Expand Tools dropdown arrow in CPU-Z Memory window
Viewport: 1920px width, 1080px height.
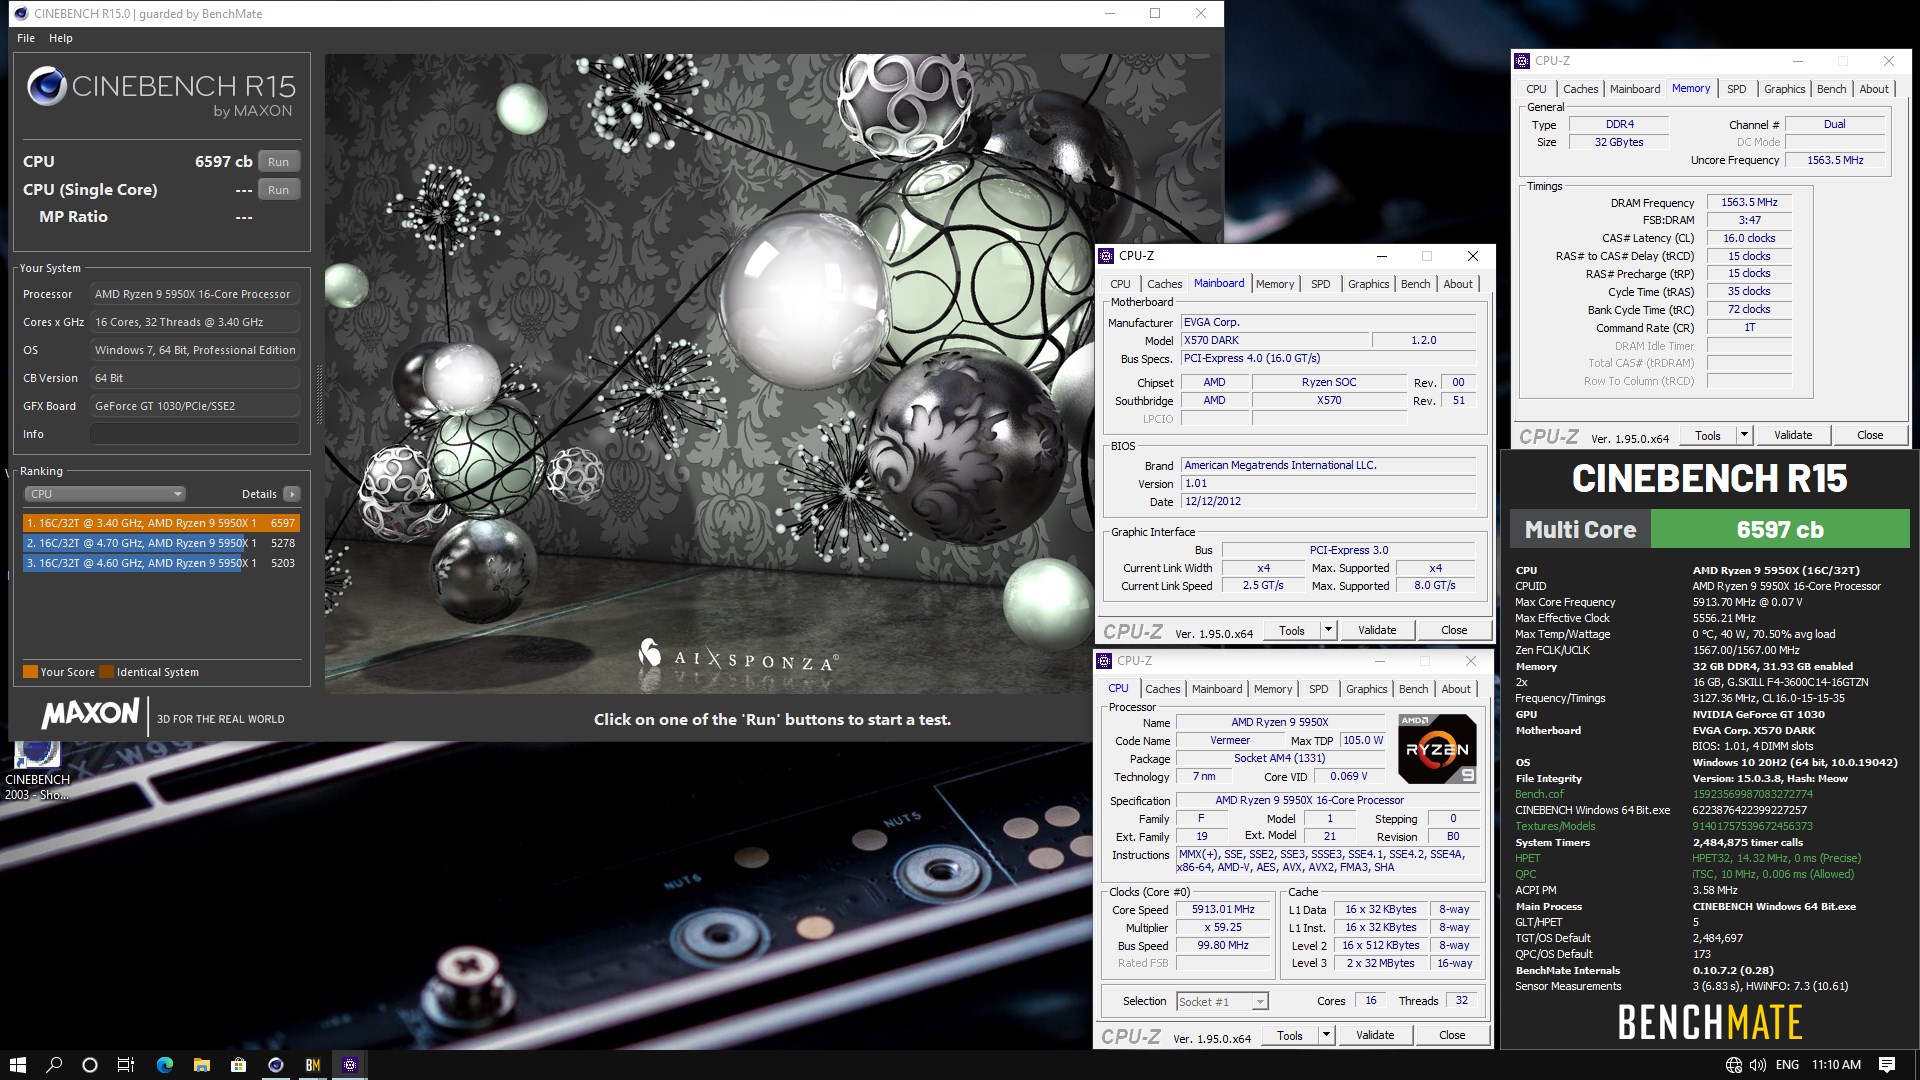[x=1744, y=435]
